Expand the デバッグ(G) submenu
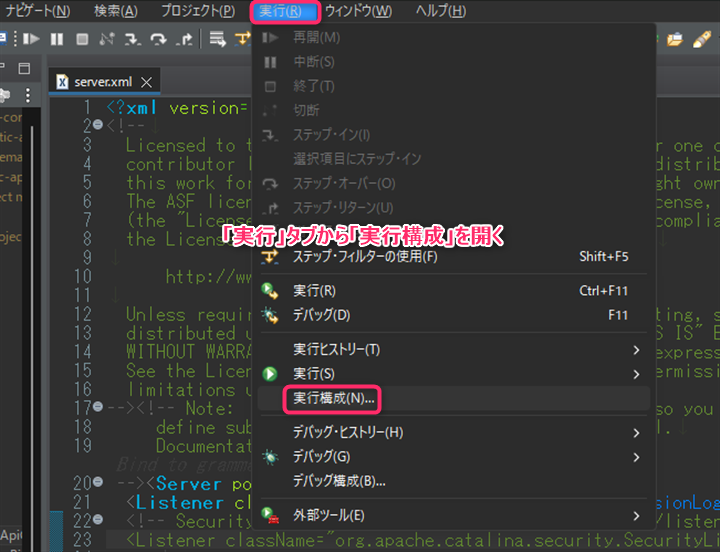 pyautogui.click(x=454, y=457)
